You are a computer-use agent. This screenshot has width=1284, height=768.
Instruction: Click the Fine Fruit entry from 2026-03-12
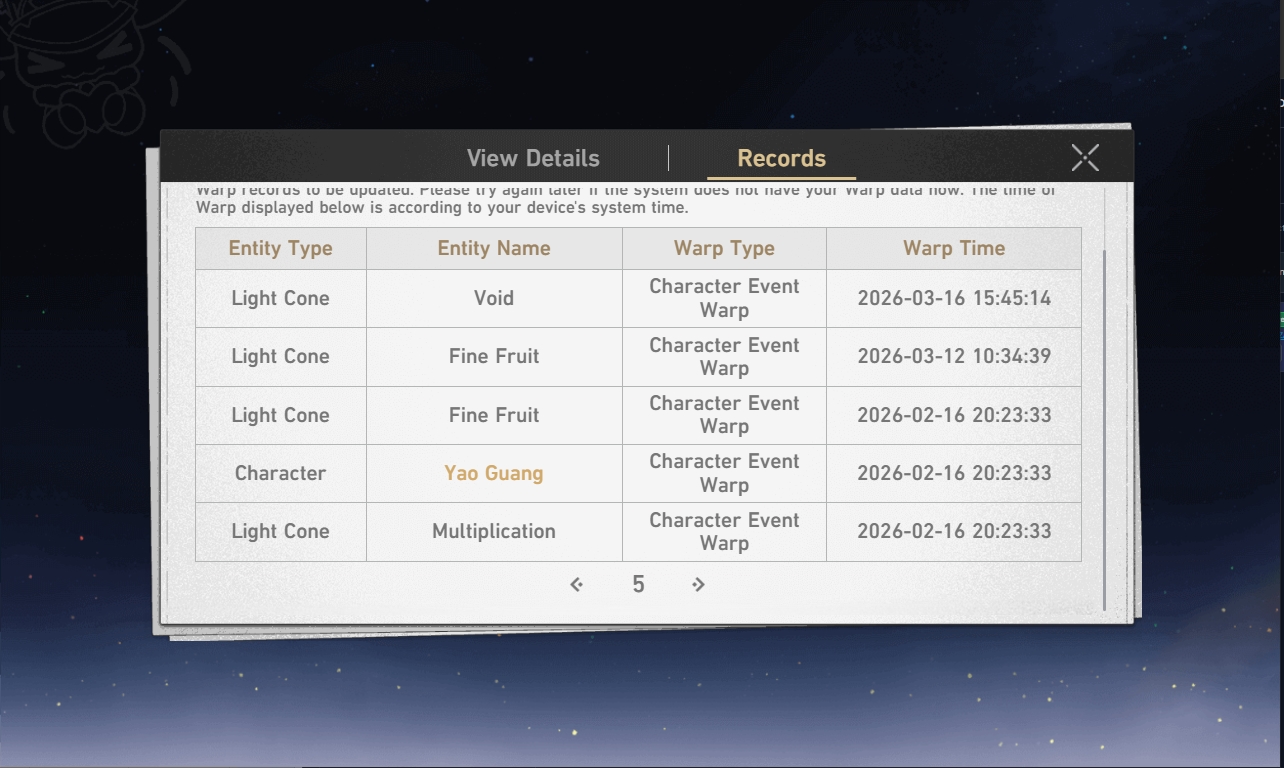(494, 356)
